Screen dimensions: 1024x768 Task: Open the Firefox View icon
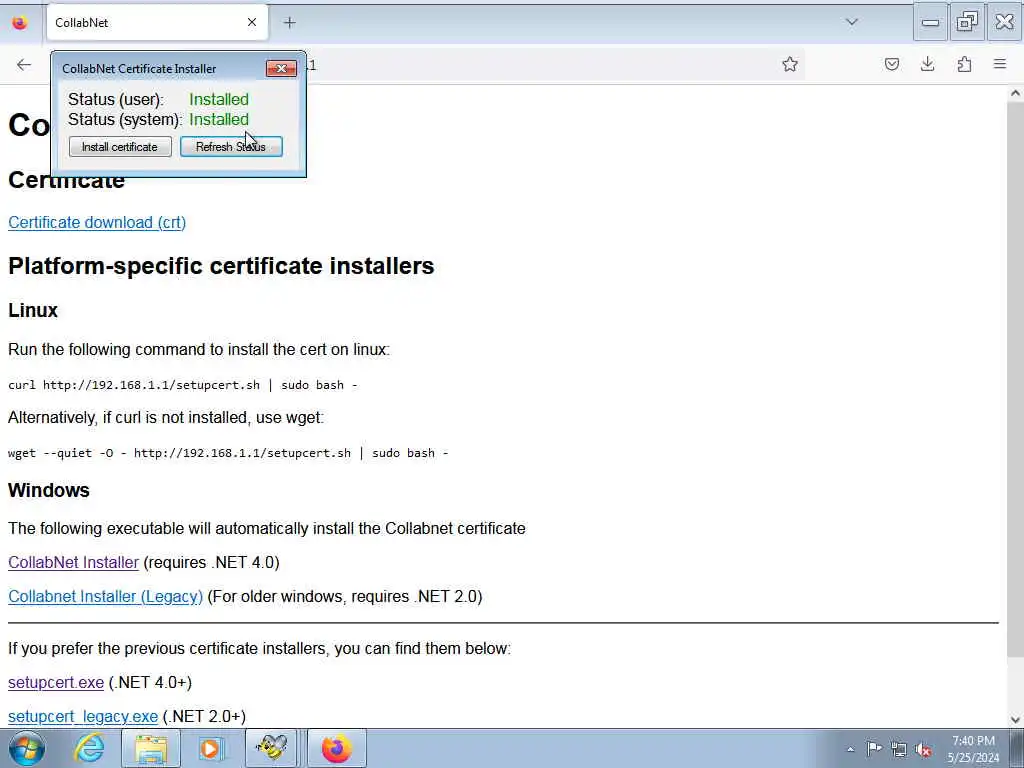tap(20, 23)
